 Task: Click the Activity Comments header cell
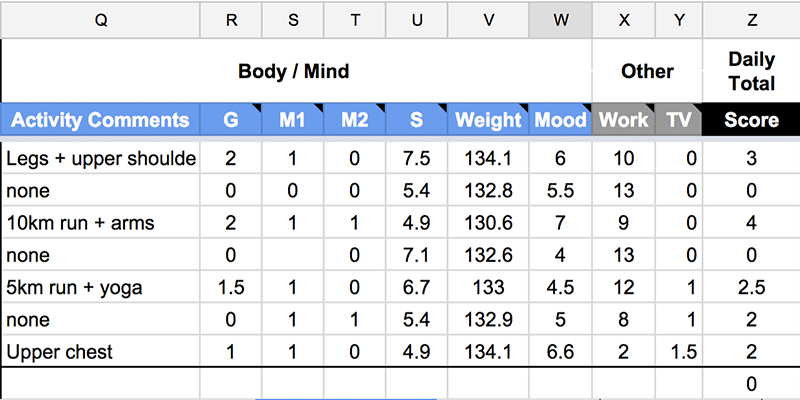[101, 120]
